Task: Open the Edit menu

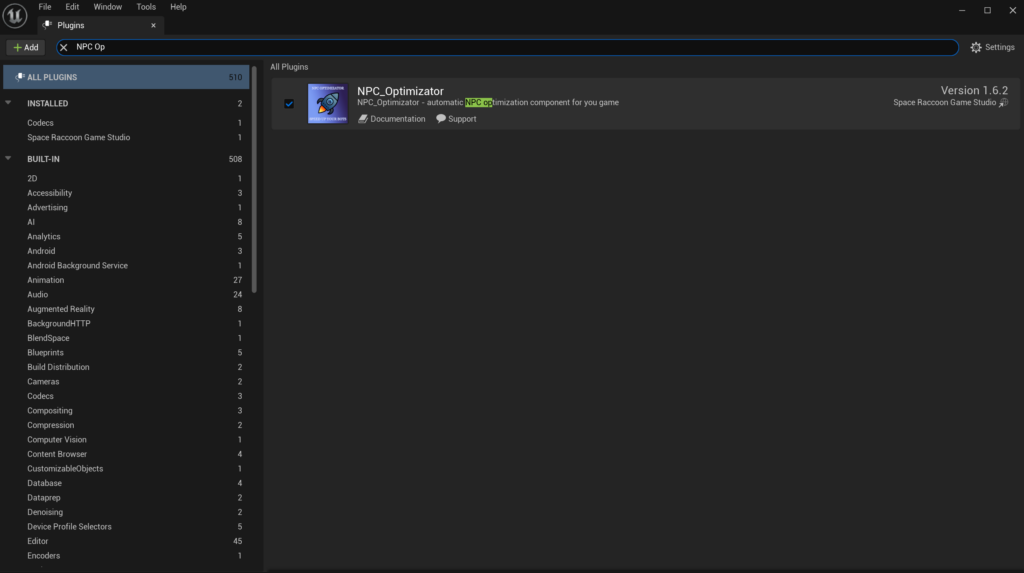Action: click(x=72, y=7)
